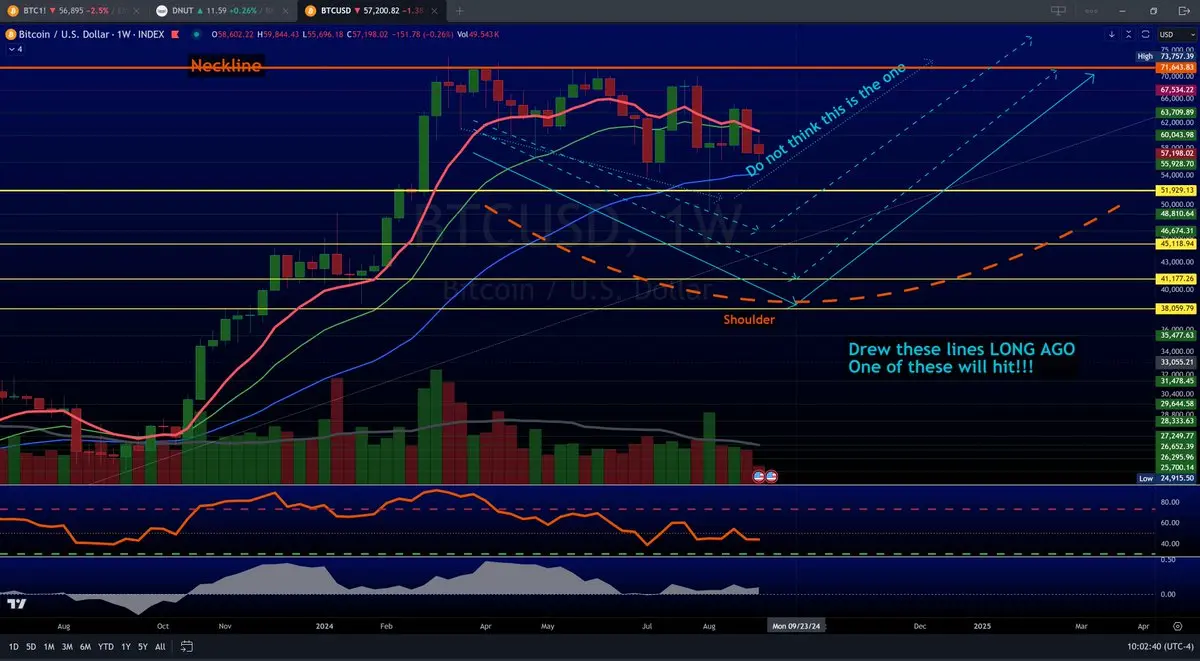Click the green market status dot
The height and width of the screenshot is (661, 1200).
pos(197,33)
